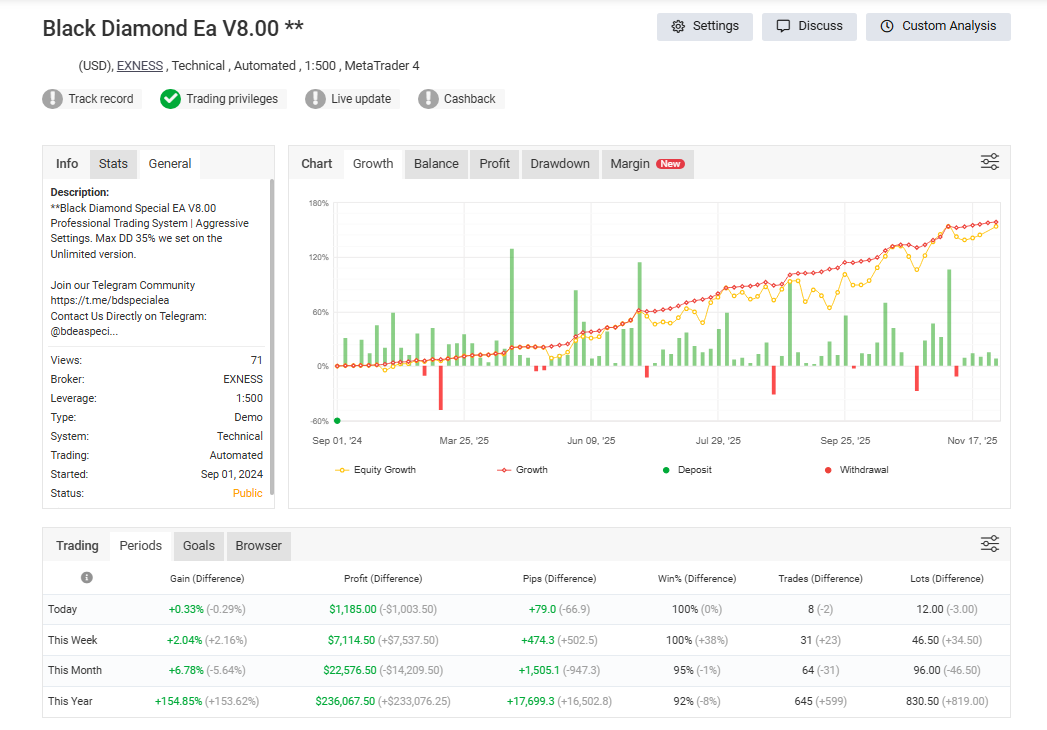Toggle red Growth series in legend
This screenshot has height=730, width=1047.
tap(523, 470)
